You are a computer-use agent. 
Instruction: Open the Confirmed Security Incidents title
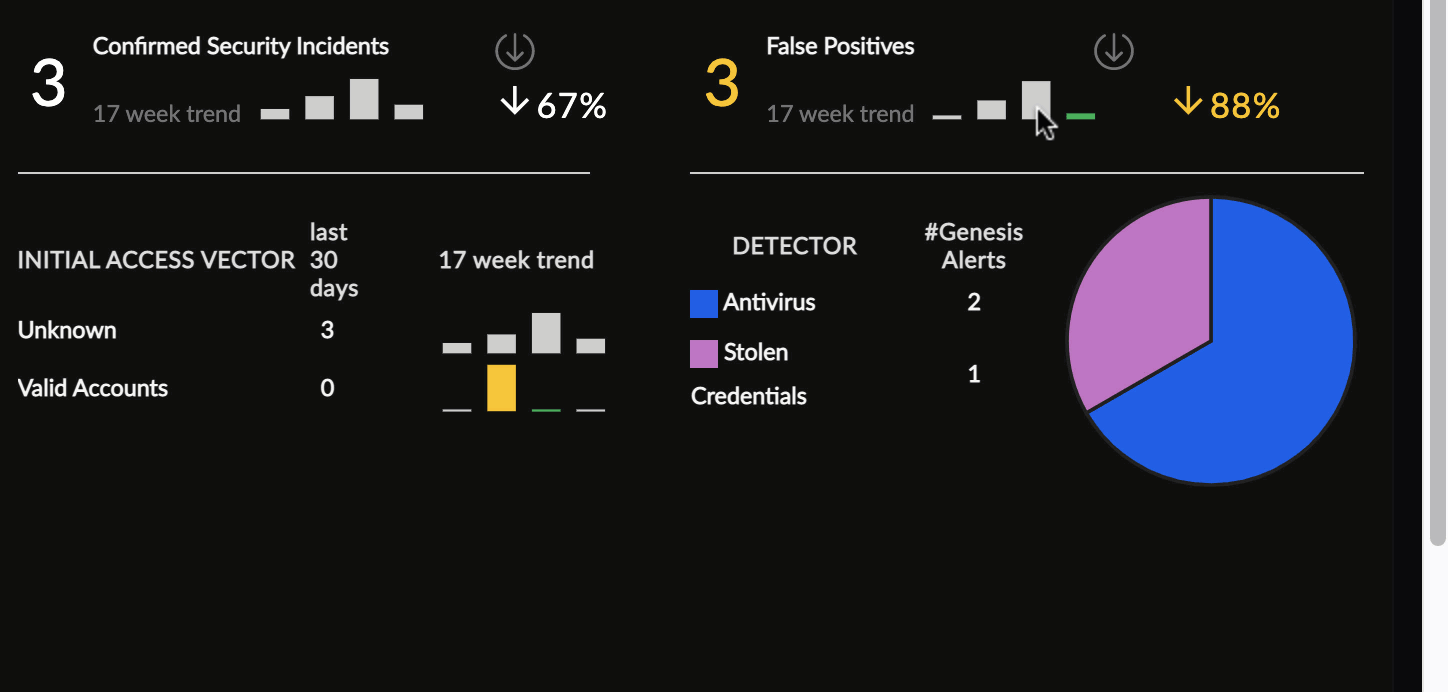click(x=241, y=46)
